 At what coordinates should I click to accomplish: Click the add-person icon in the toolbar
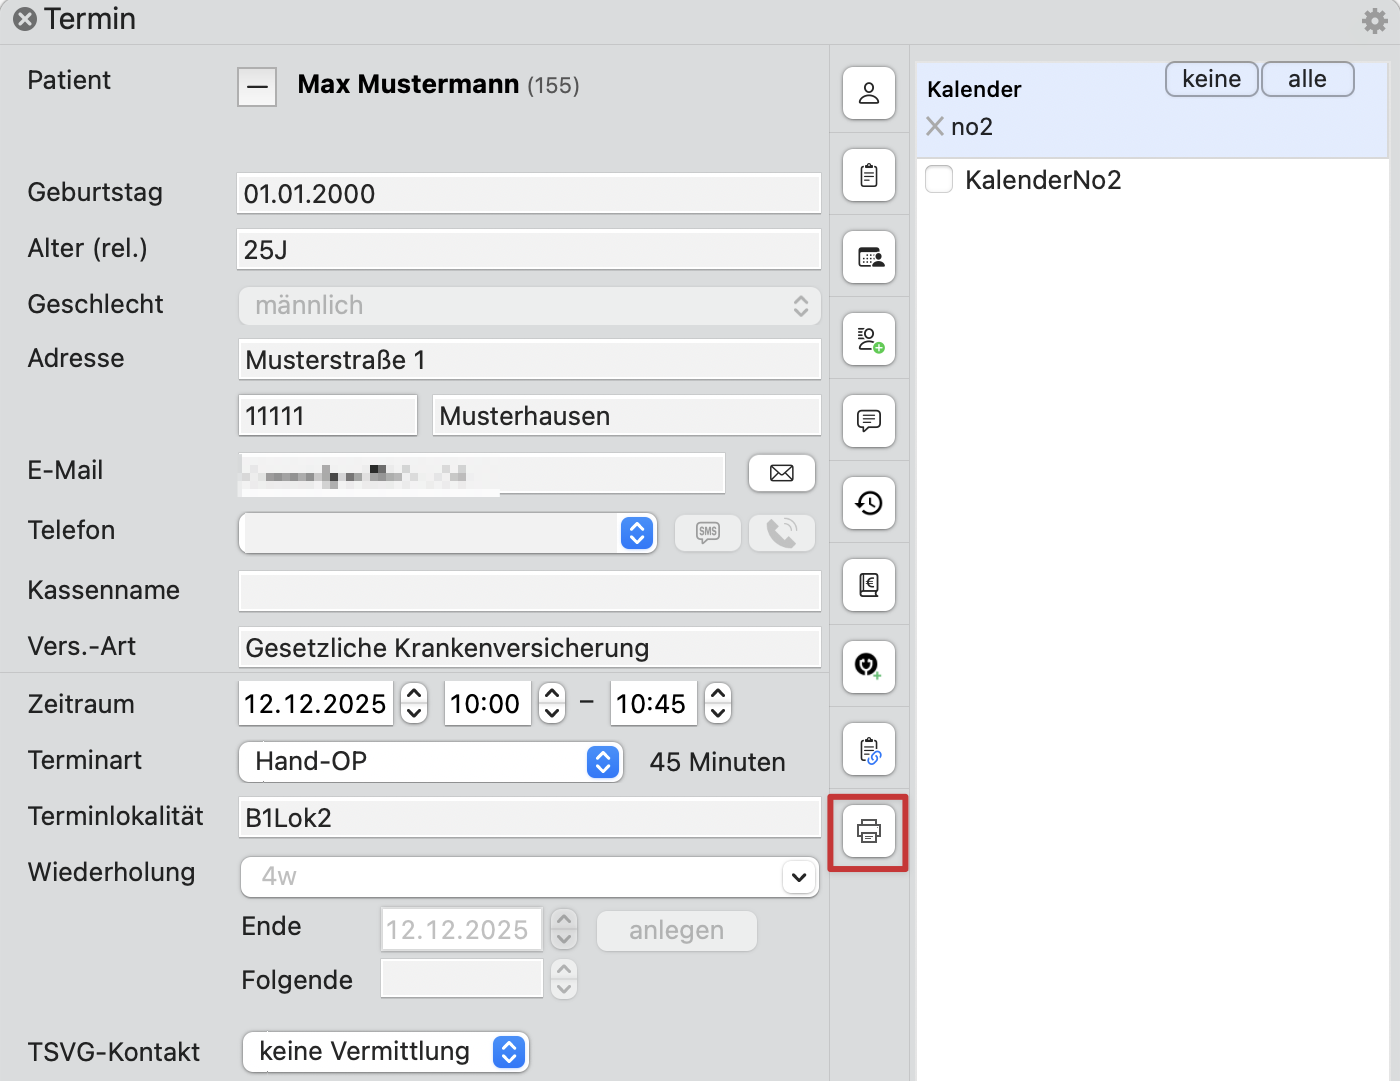tap(868, 339)
